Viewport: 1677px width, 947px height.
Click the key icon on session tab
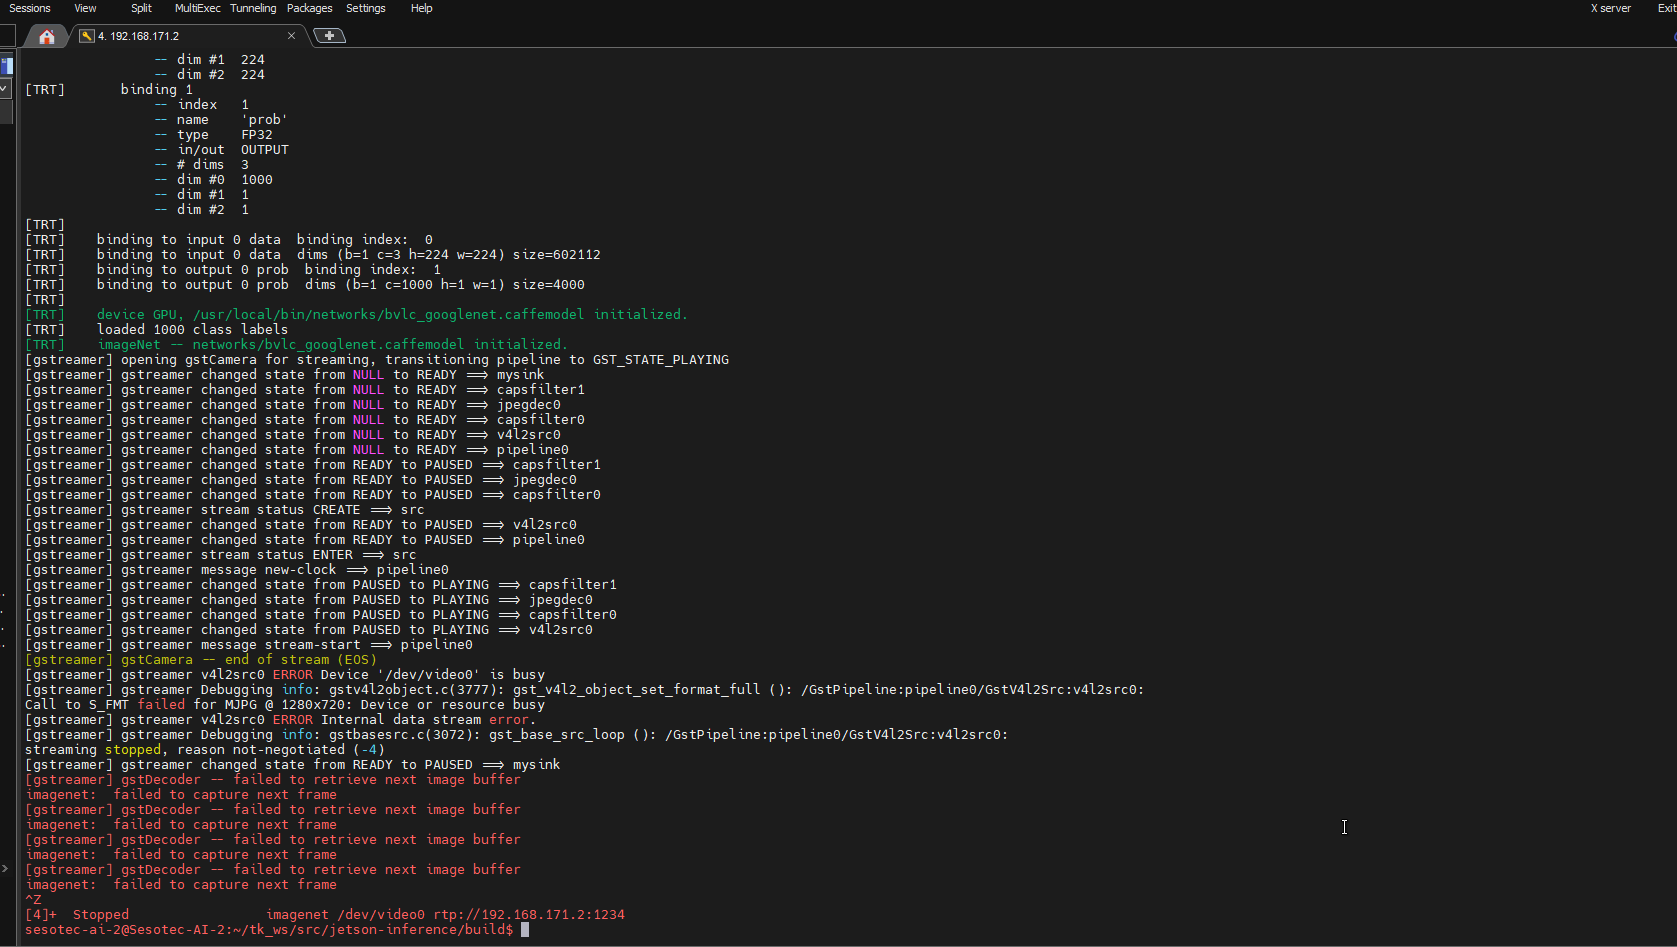point(87,36)
